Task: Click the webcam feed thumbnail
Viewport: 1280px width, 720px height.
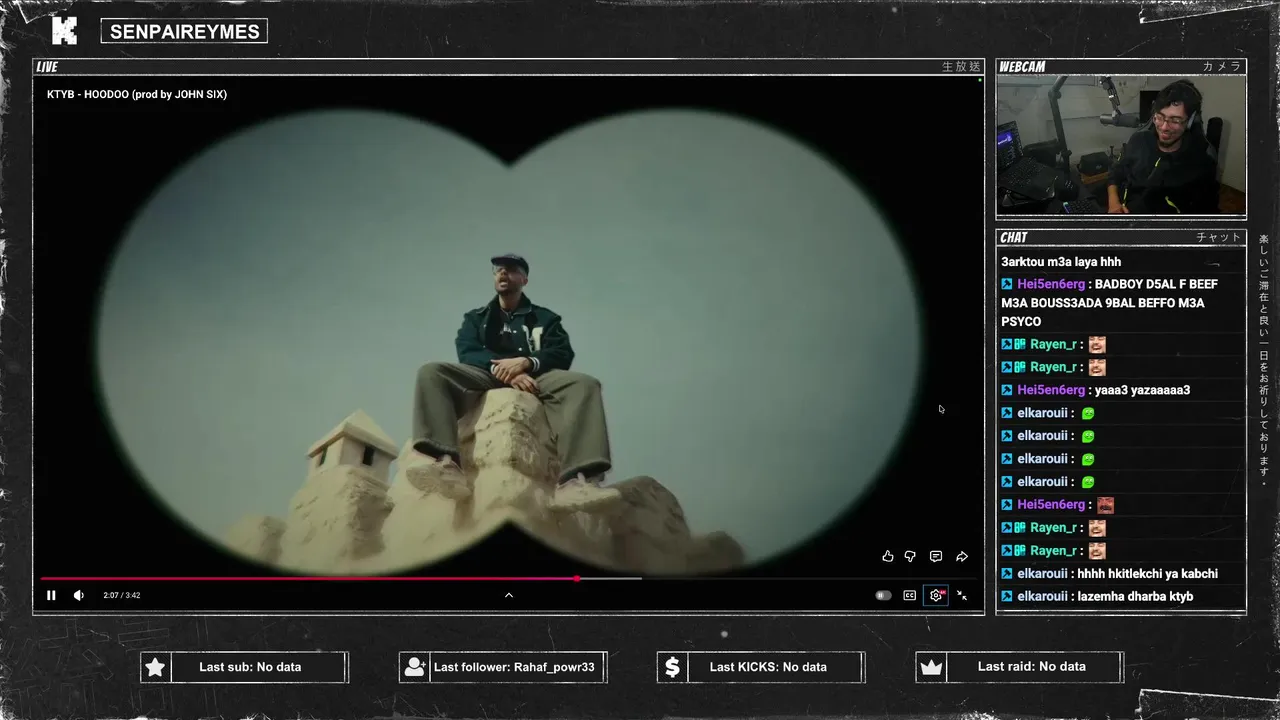Action: click(x=1121, y=145)
